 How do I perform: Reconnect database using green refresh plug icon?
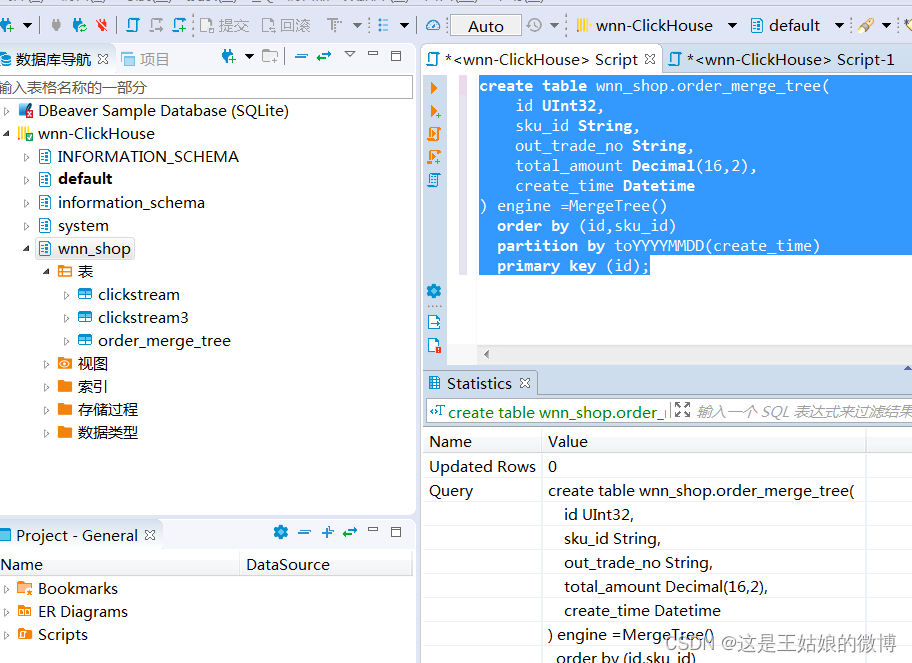77,25
